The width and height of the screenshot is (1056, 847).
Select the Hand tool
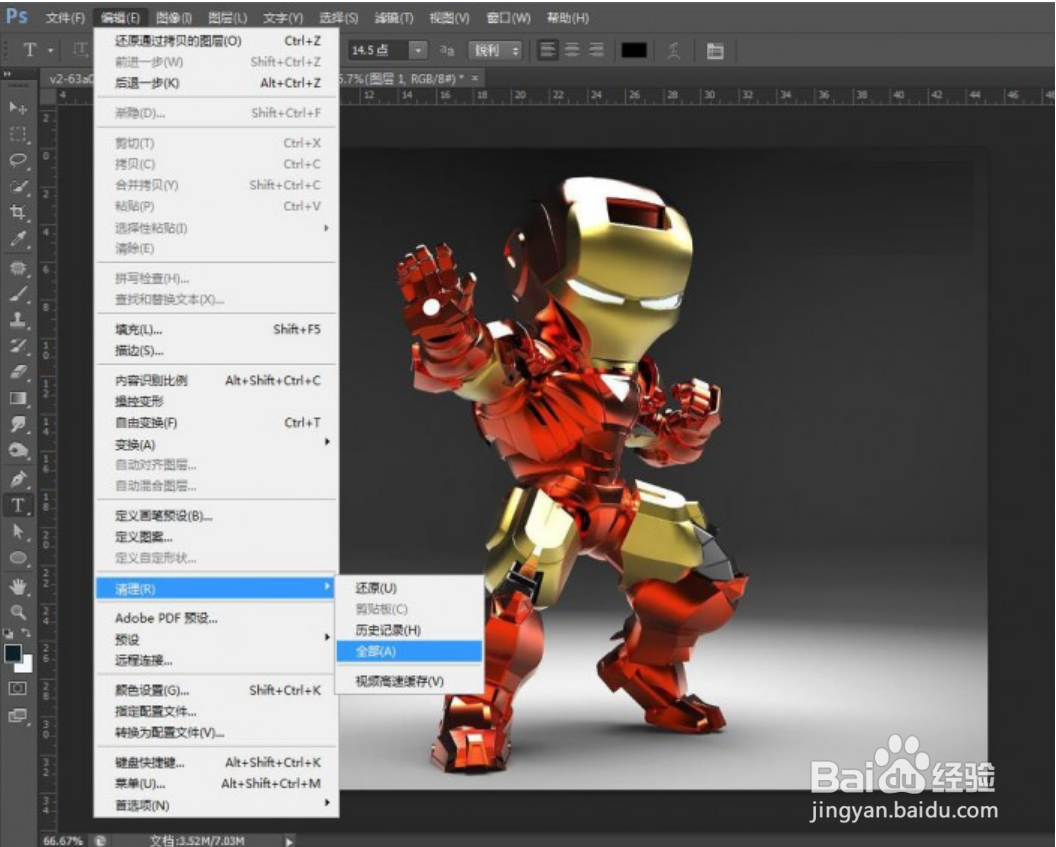(x=18, y=586)
